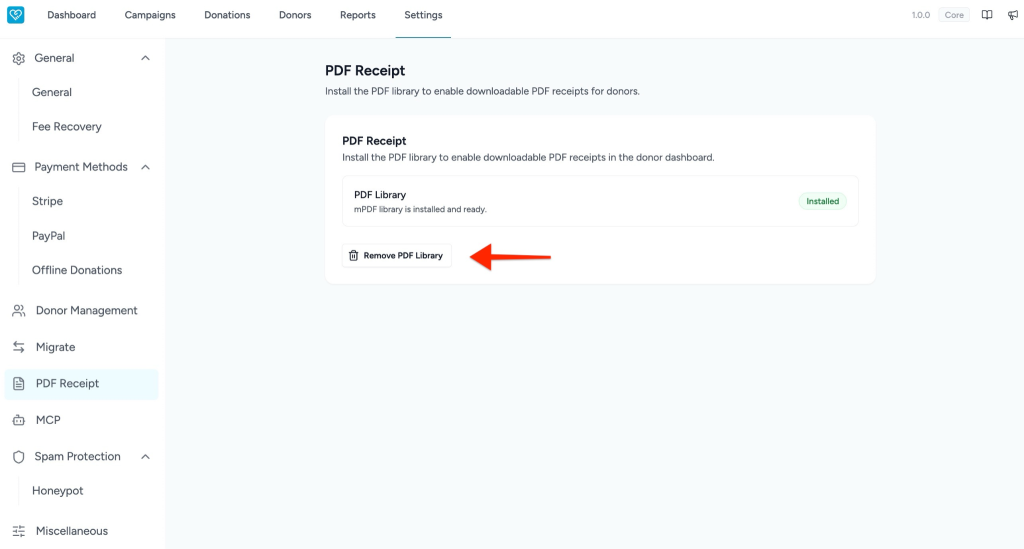Open Fee Recovery settings
This screenshot has width=1024, height=549.
point(67,127)
